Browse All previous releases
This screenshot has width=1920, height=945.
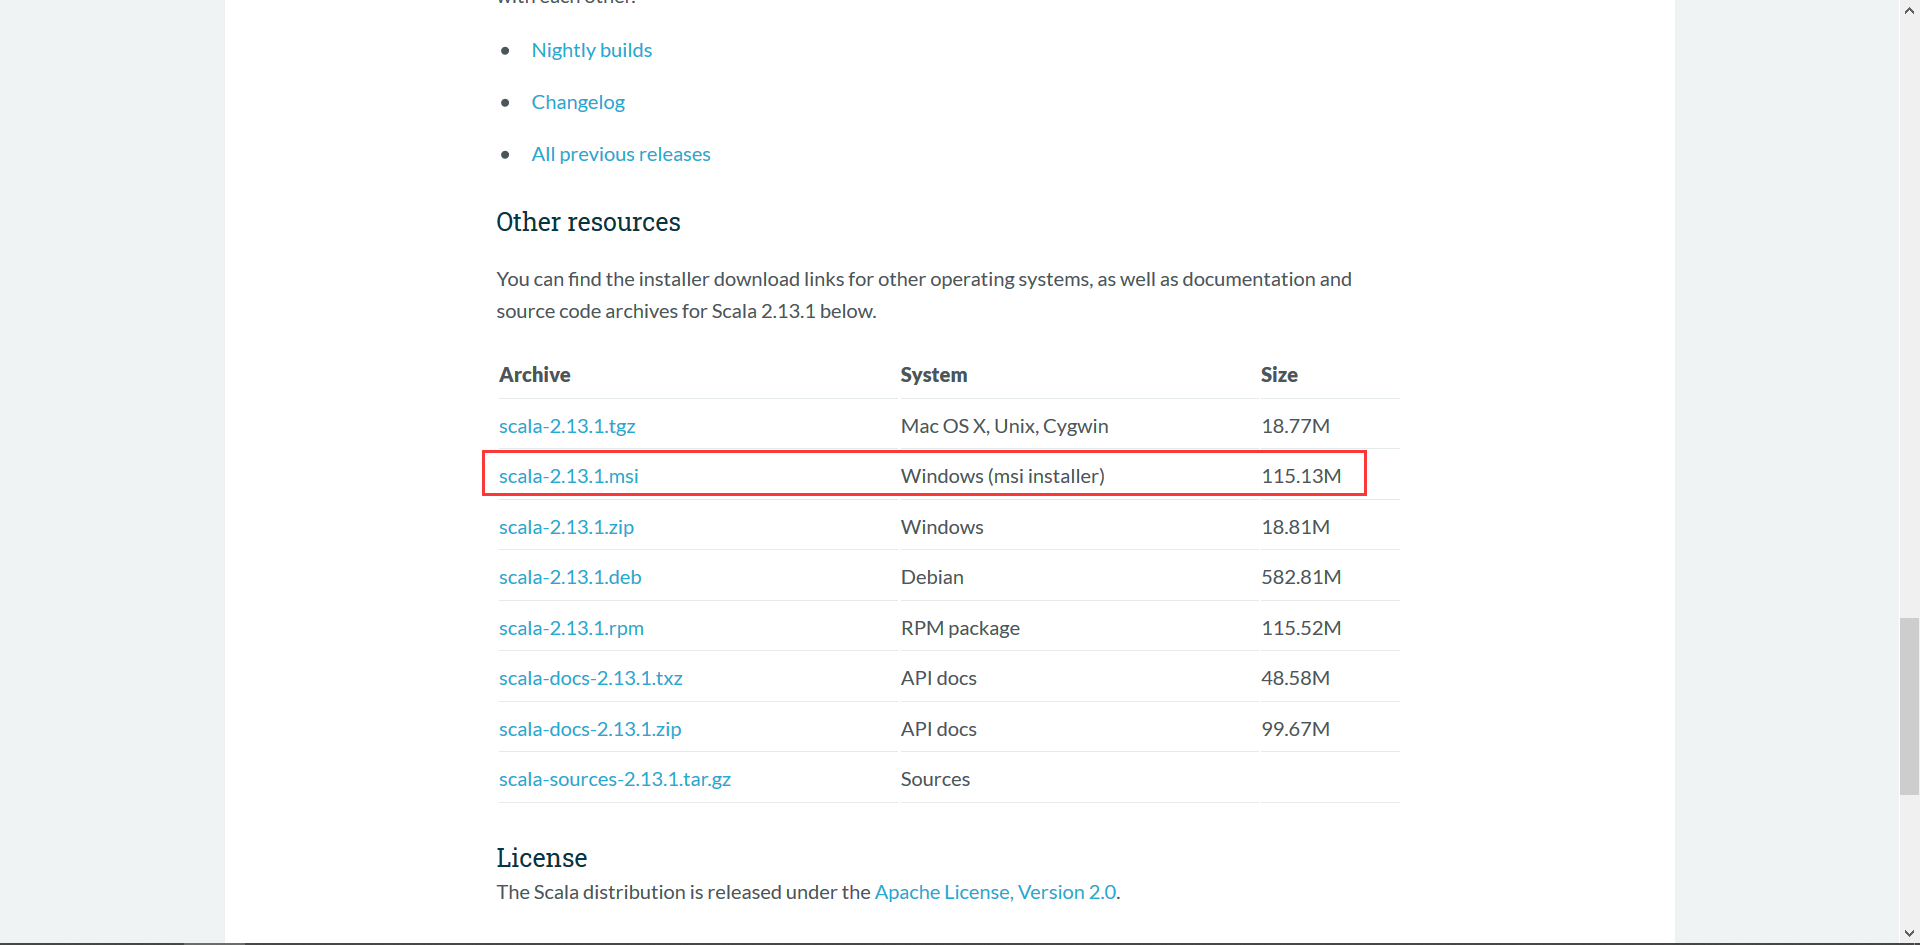pyautogui.click(x=620, y=154)
